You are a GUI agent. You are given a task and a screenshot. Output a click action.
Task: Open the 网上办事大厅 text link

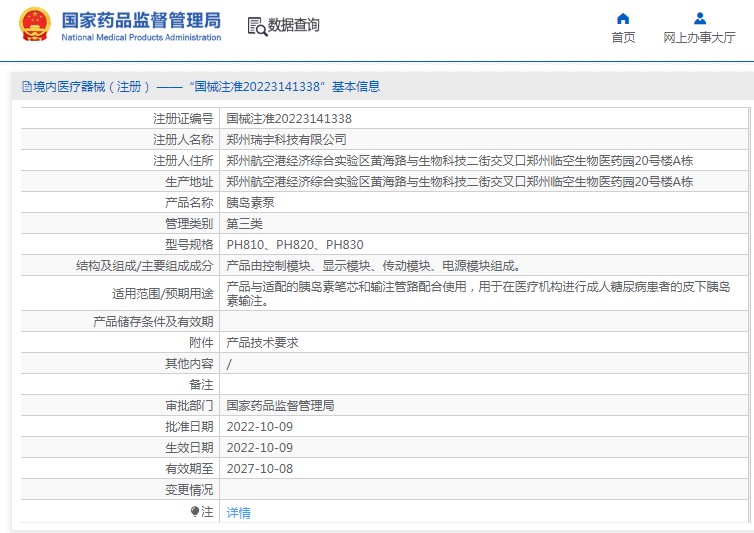tap(699, 38)
